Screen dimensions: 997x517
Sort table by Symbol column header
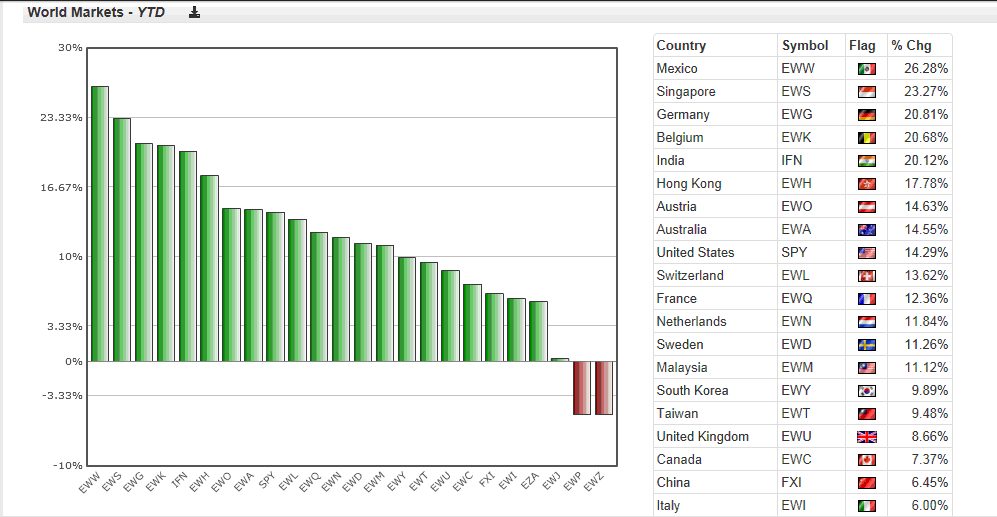(805, 46)
